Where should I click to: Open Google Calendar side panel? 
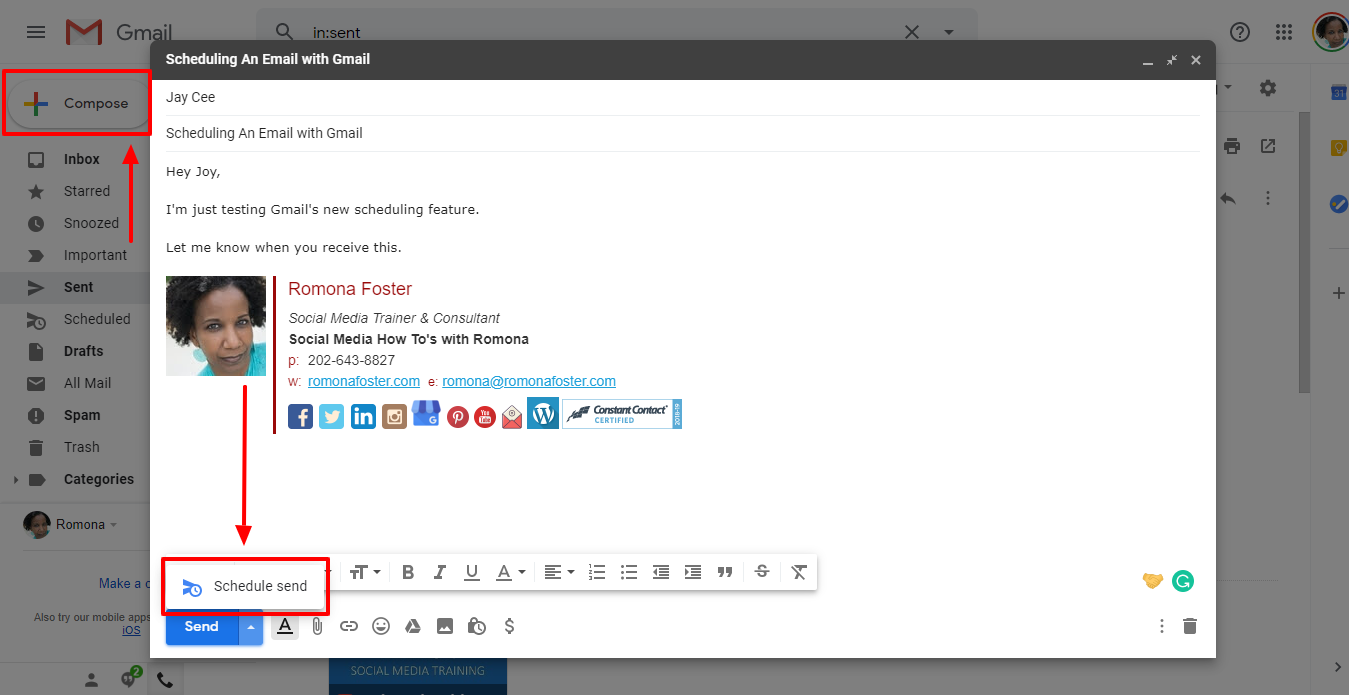point(1338,92)
